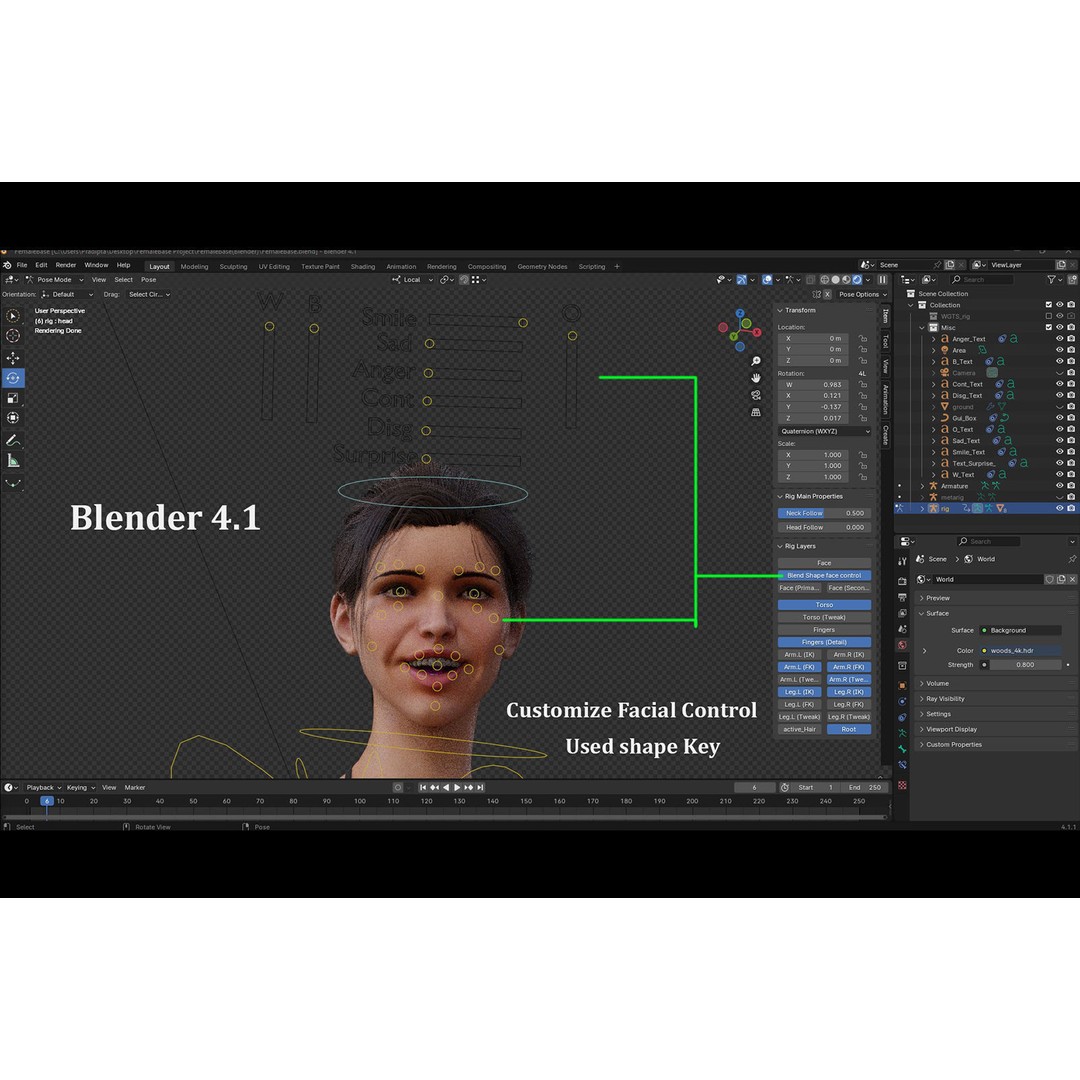Collapse the Transform panel
The height and width of the screenshot is (1080, 1080).
(x=780, y=310)
